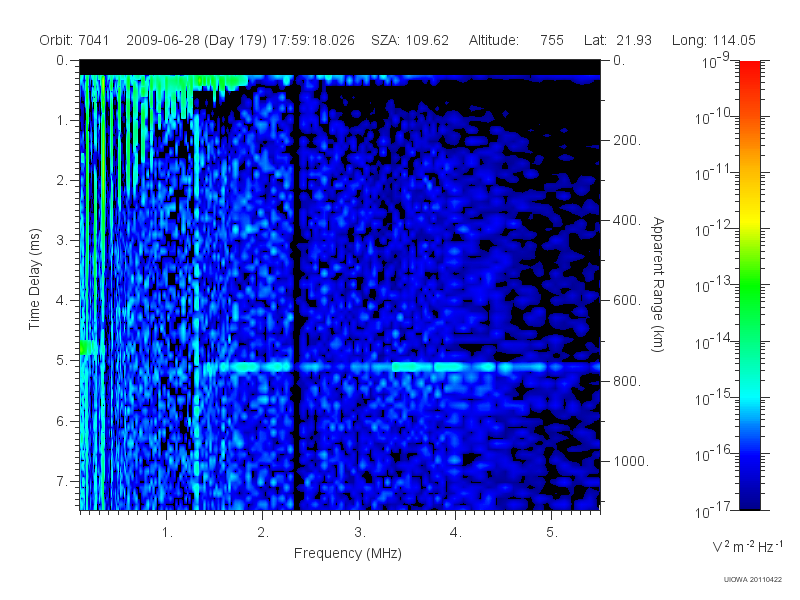
Task: Click the altitude value '755'
Action: click(552, 40)
